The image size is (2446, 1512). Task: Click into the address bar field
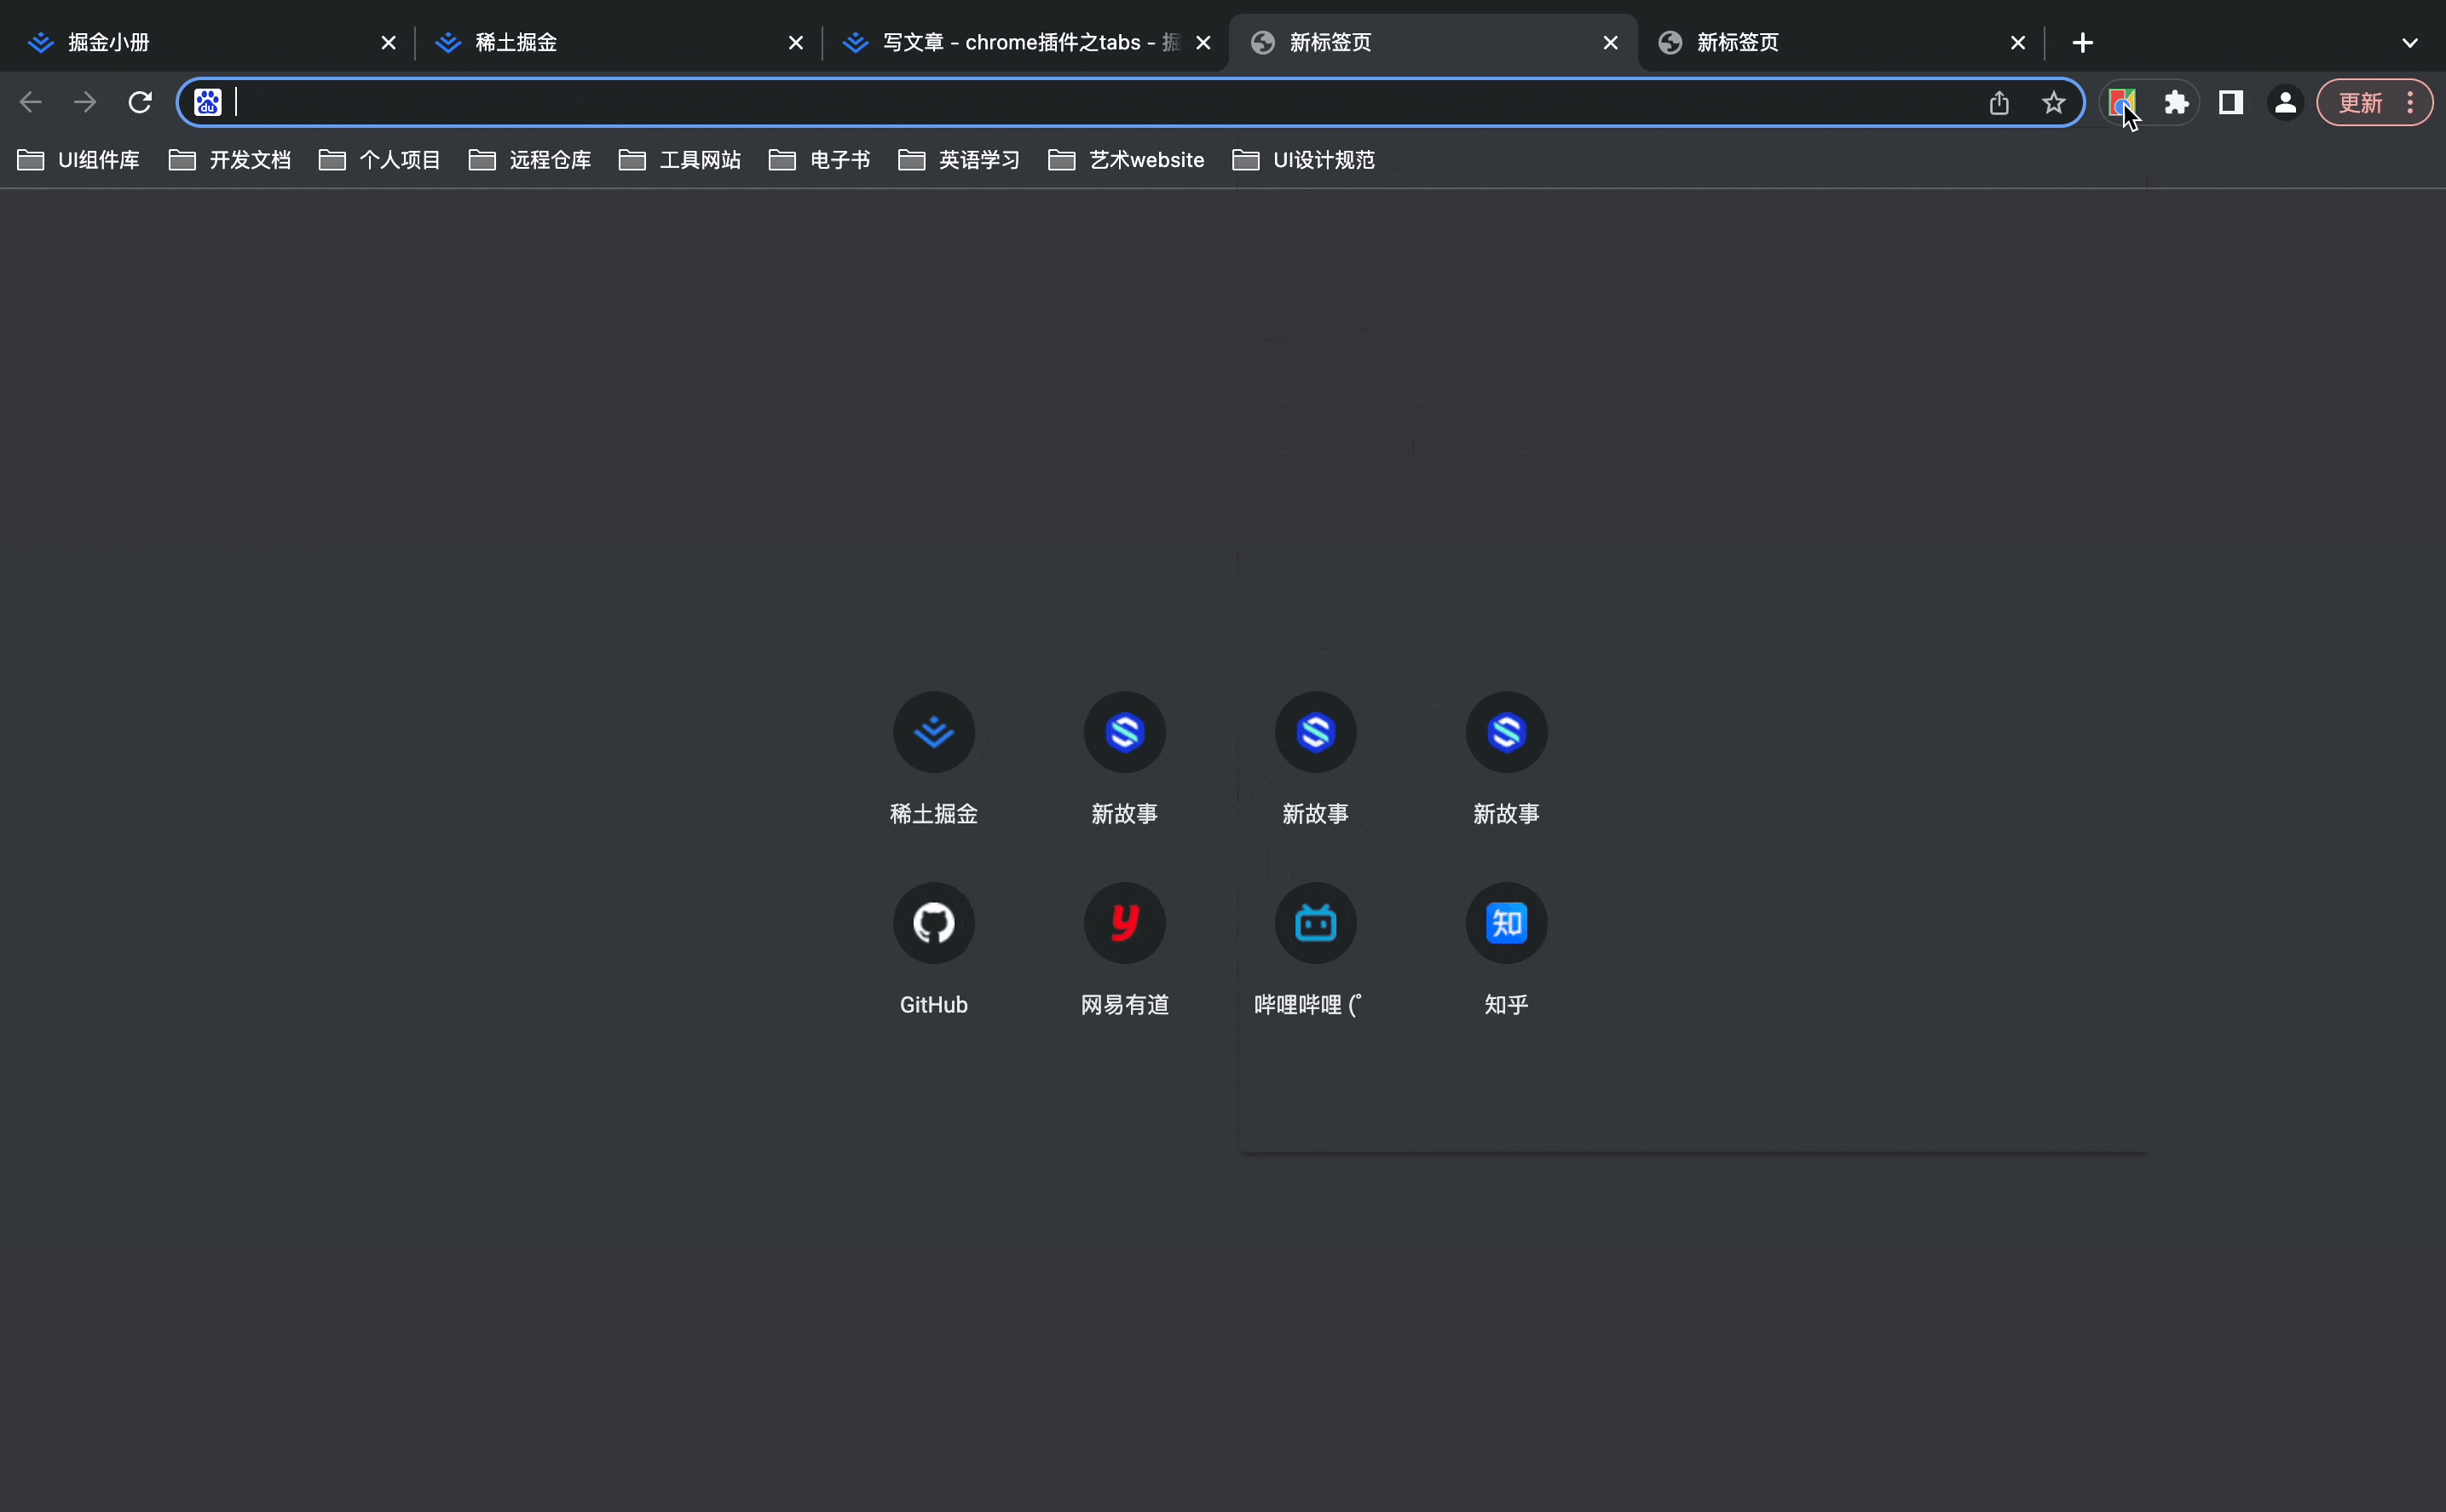click(1100, 102)
